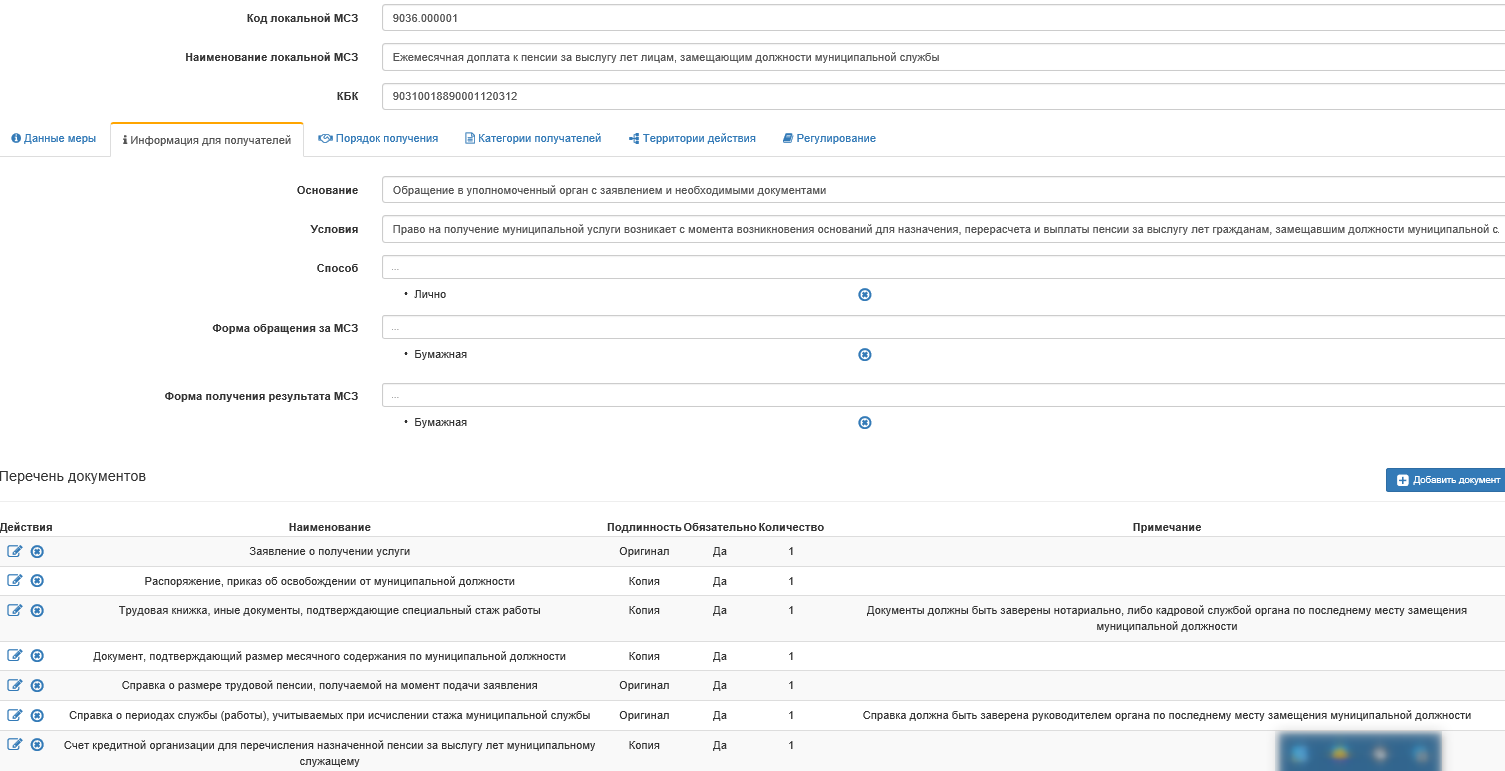Edit the 'Трудовая книжка, иные документы' row
Screen dimensions: 1505x771
pyautogui.click(x=15, y=610)
